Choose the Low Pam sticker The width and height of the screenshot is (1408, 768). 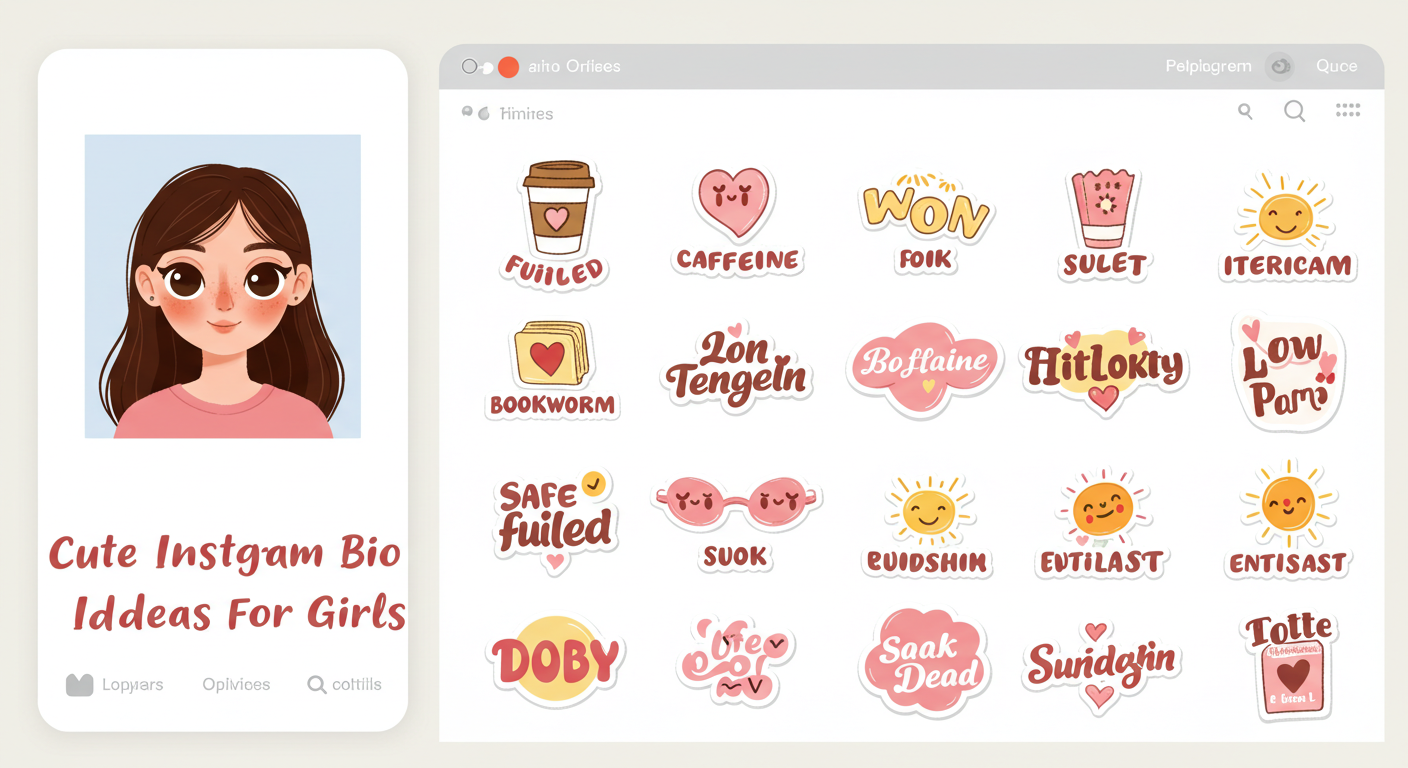click(x=1288, y=372)
